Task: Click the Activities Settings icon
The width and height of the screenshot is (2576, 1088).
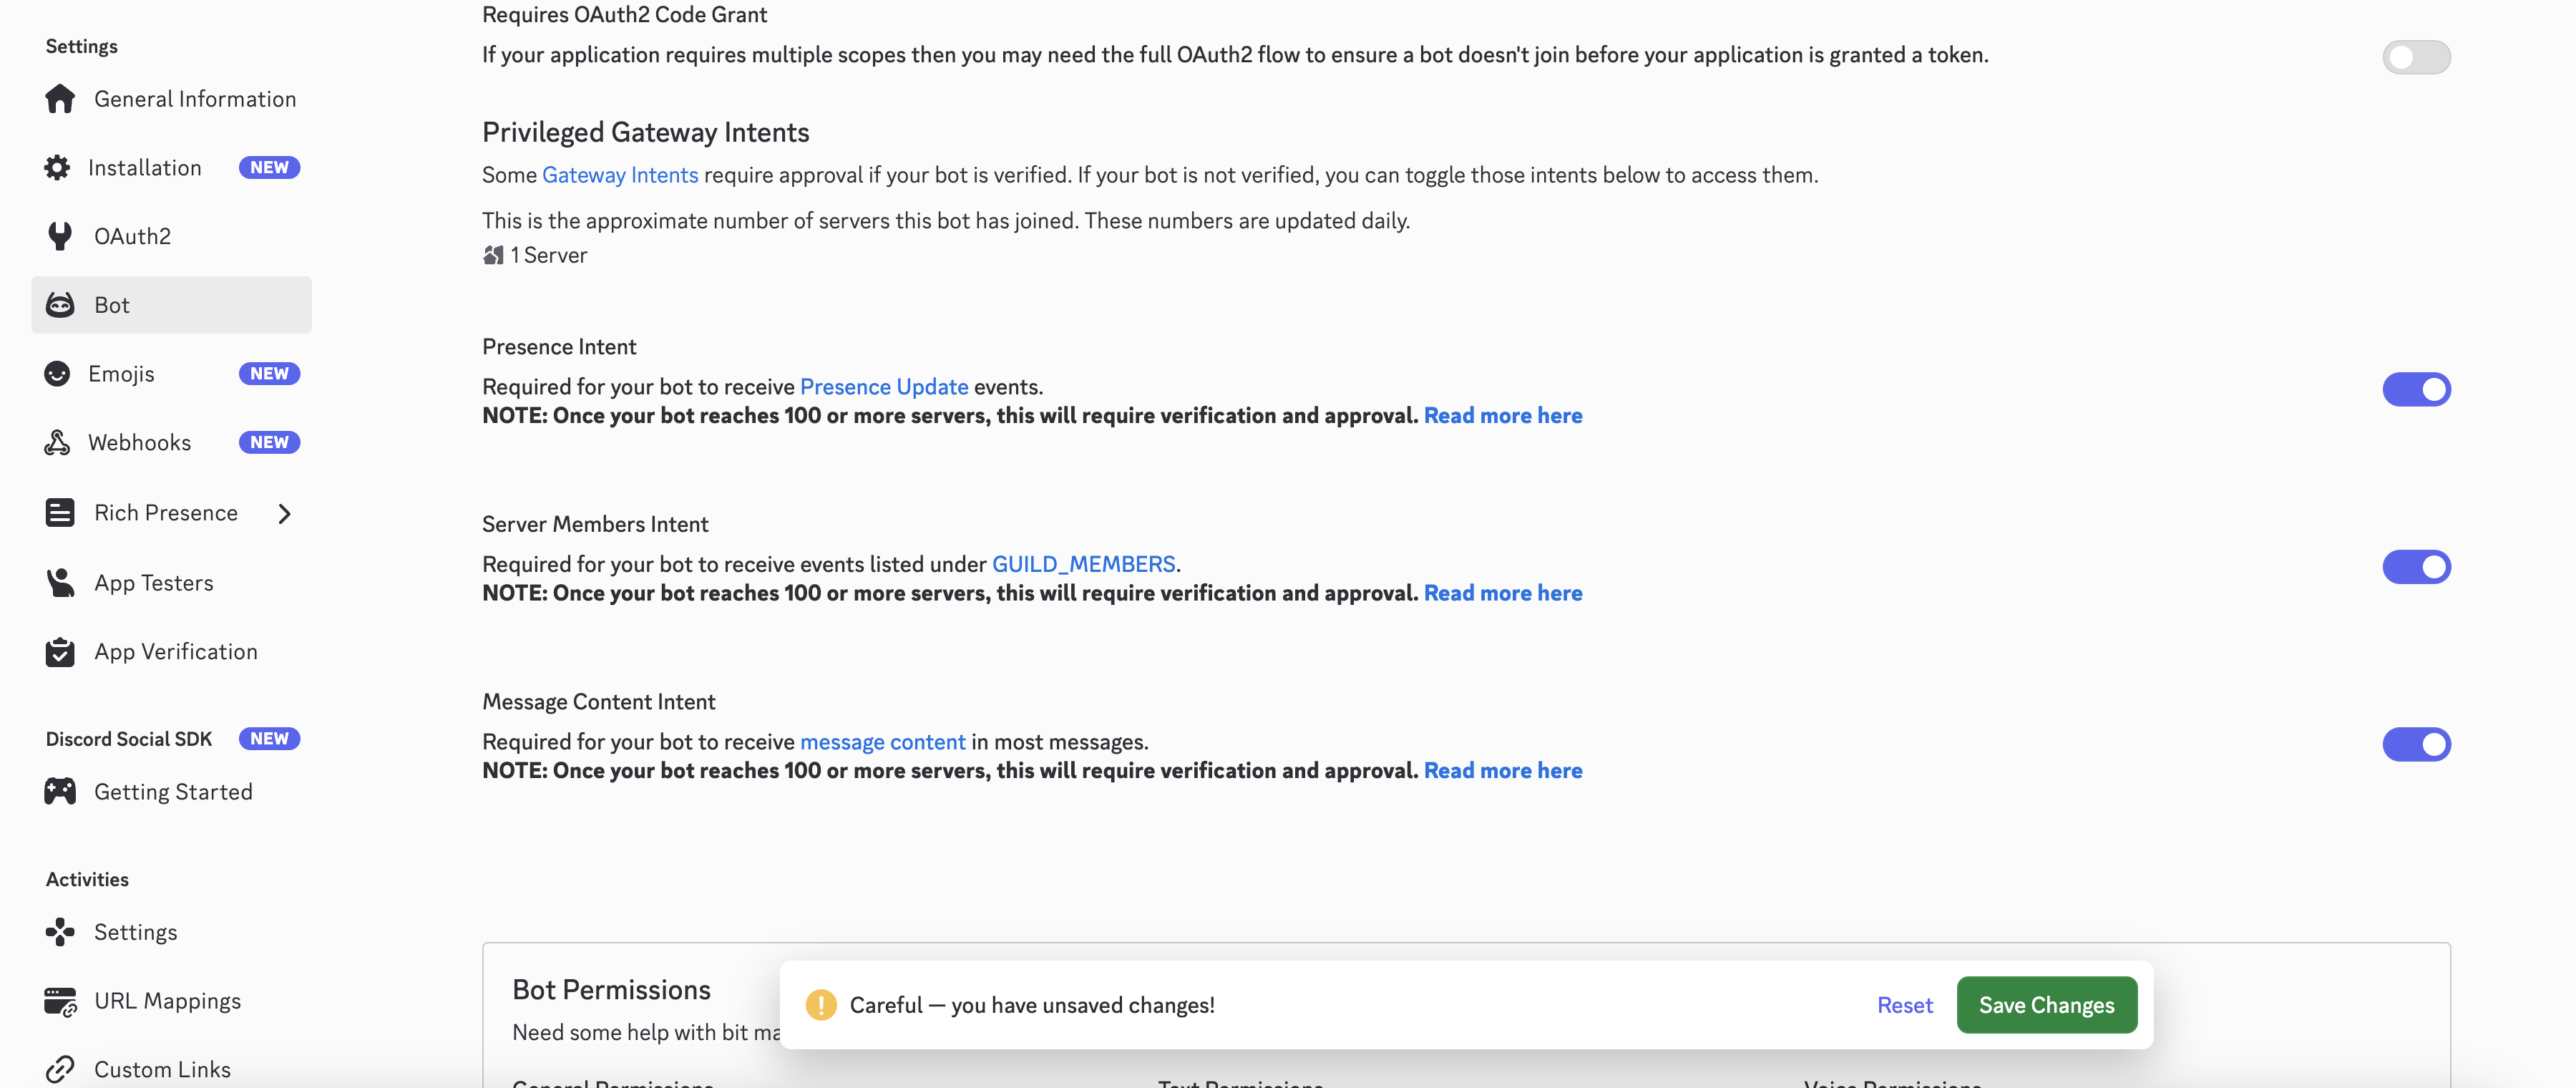Action: click(x=60, y=931)
